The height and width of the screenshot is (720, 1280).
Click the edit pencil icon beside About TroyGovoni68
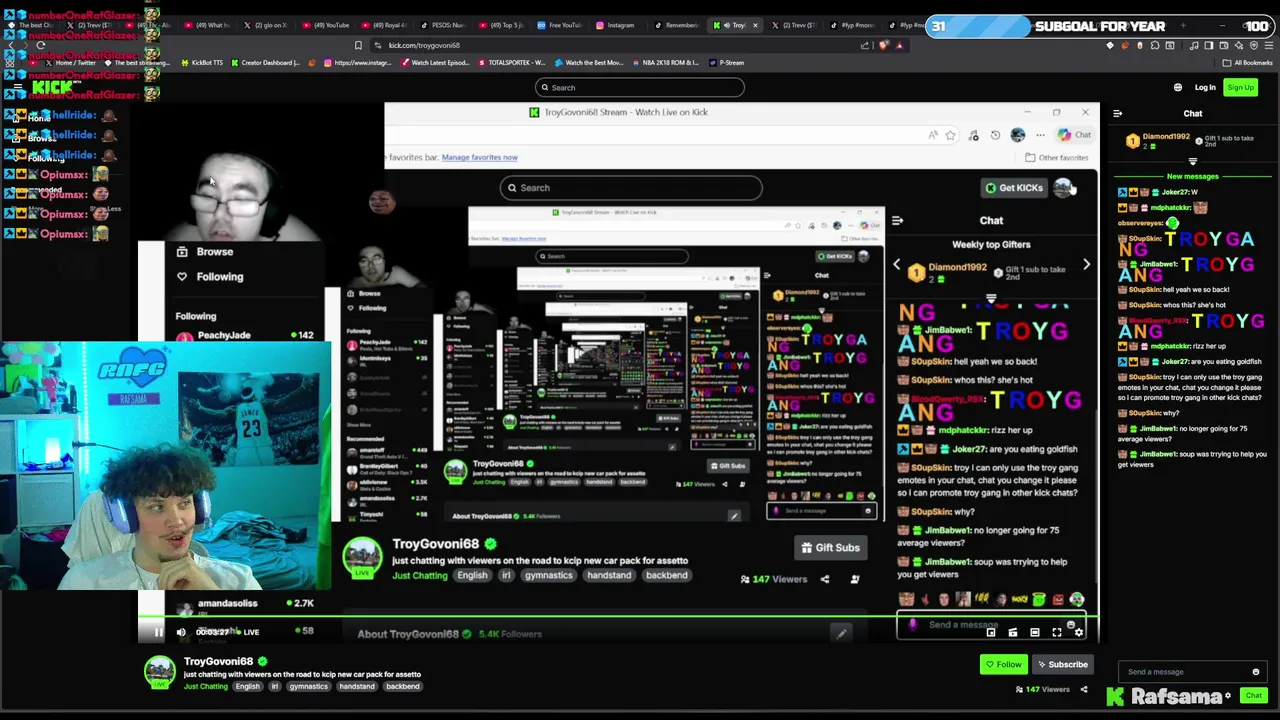coord(841,634)
